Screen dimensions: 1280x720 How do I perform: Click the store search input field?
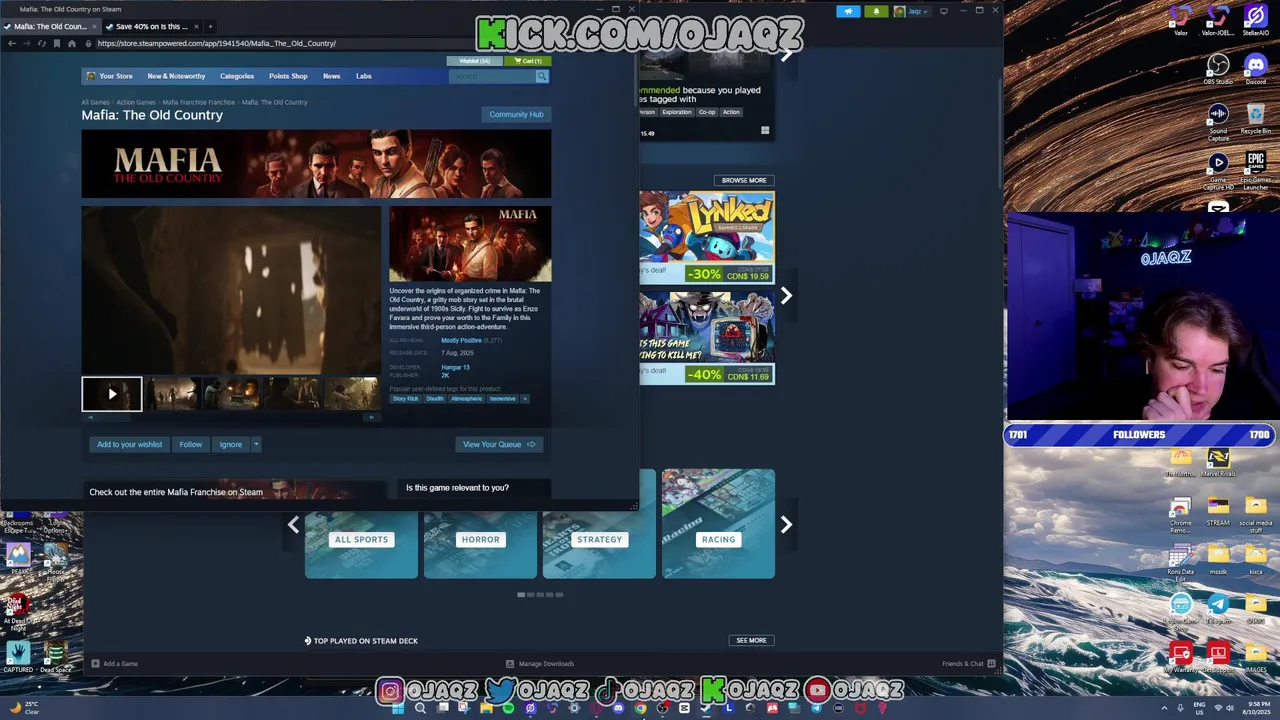click(x=492, y=76)
